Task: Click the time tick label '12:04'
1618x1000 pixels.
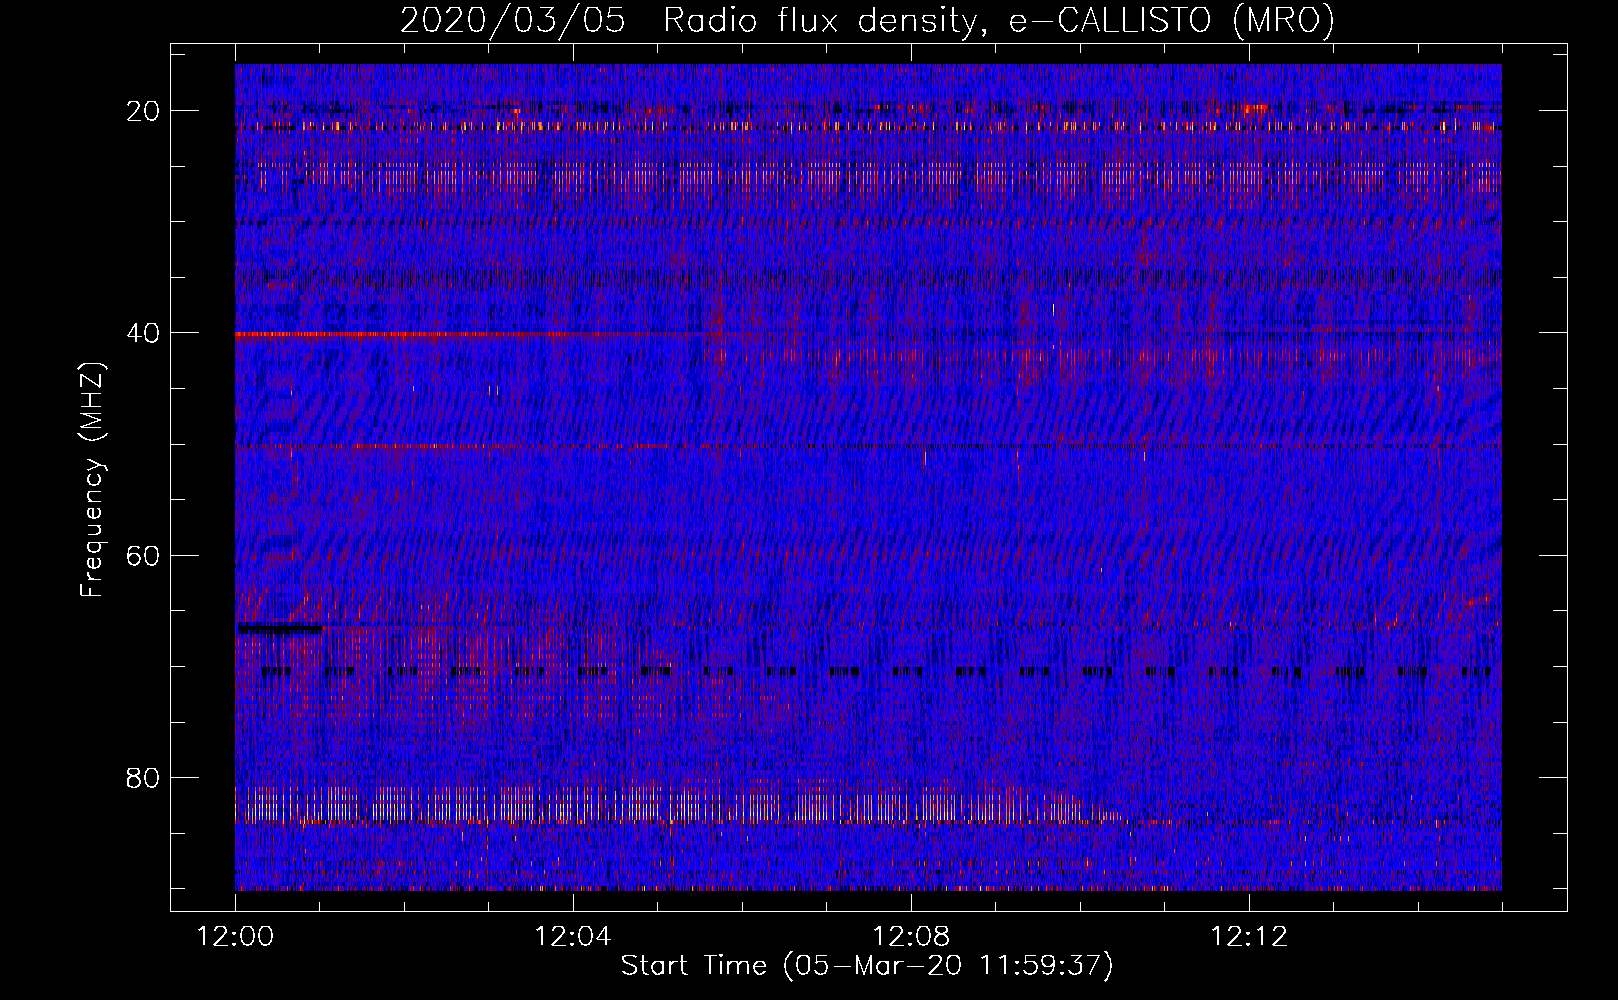Action: pos(573,937)
